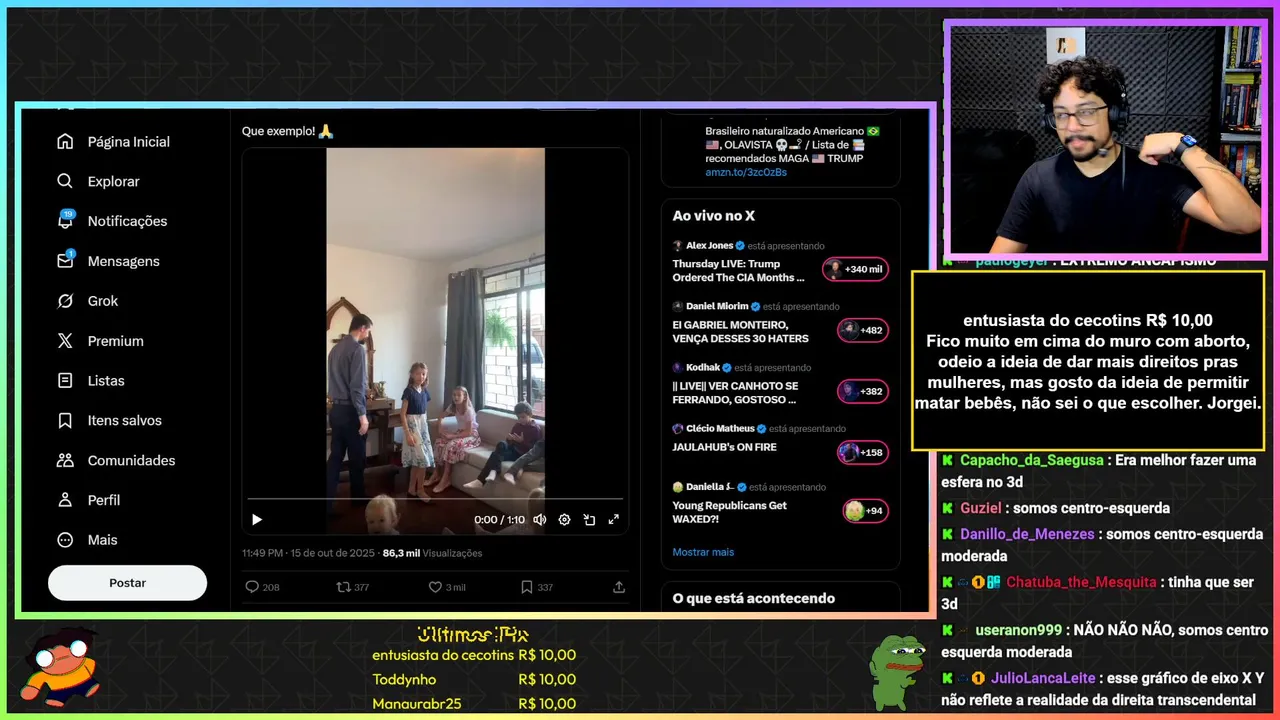This screenshot has width=1280, height=720.
Task: Like the post with 3 mil likes
Action: 447,587
